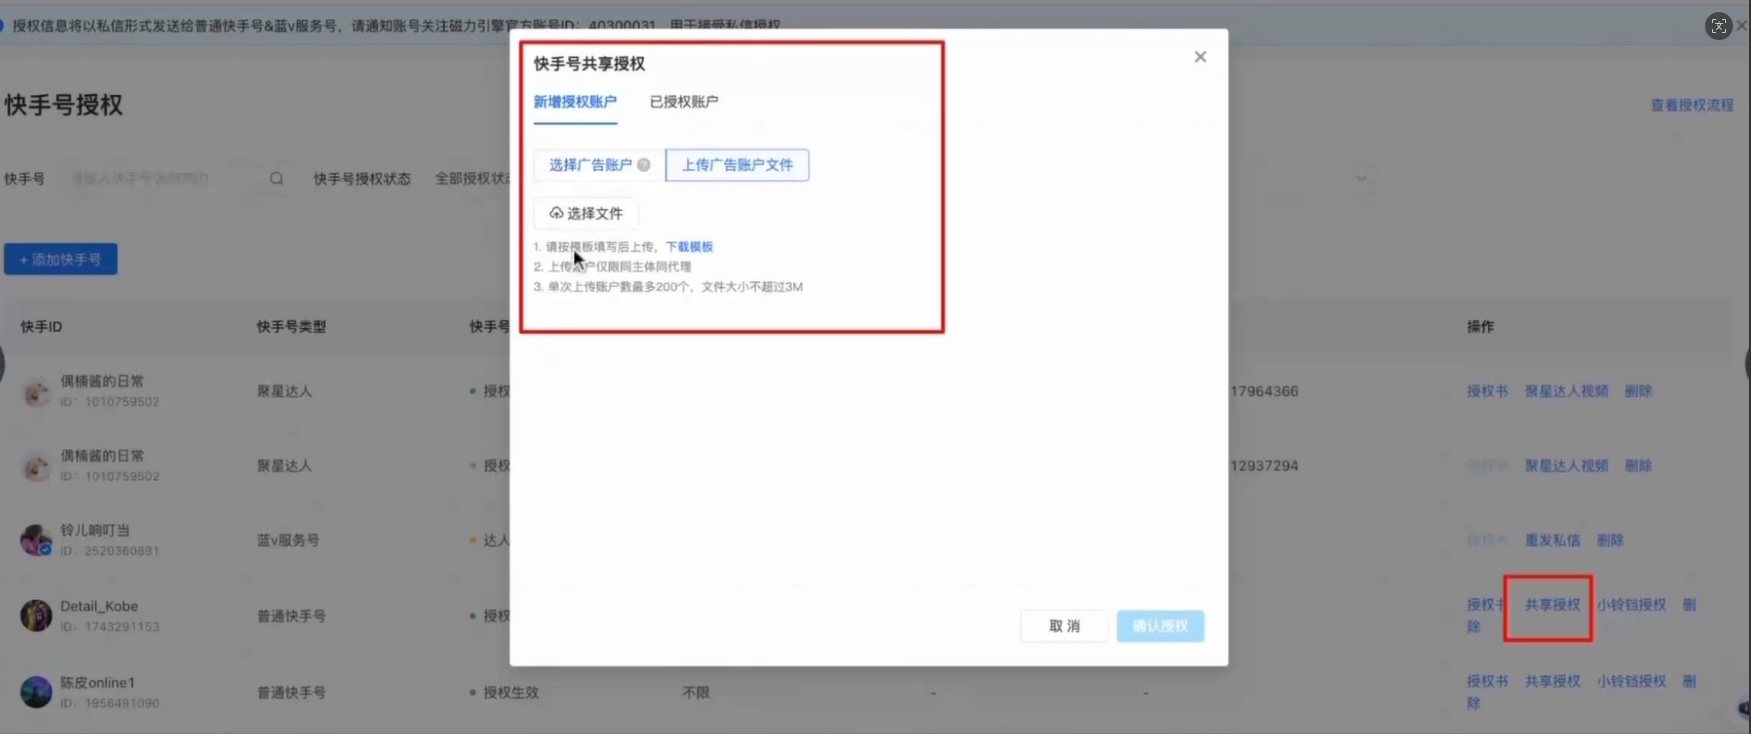The height and width of the screenshot is (734, 1751).
Task: Click the value 17964366
Action: coord(1265,391)
